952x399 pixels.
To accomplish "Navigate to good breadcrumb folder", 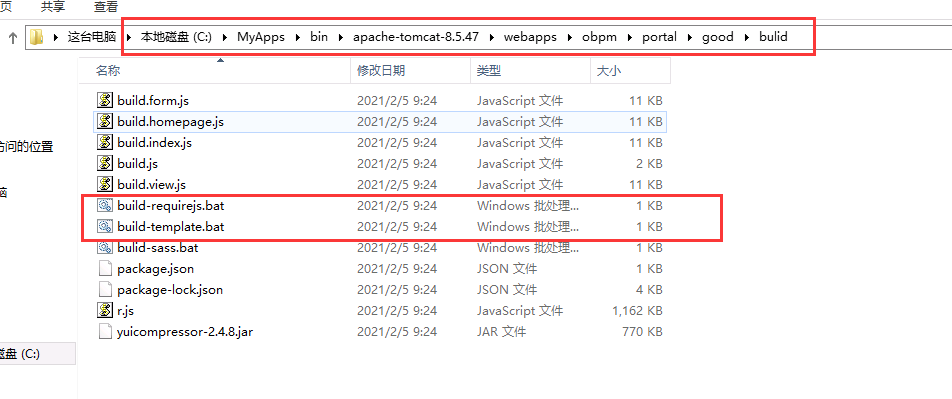I will coord(718,37).
